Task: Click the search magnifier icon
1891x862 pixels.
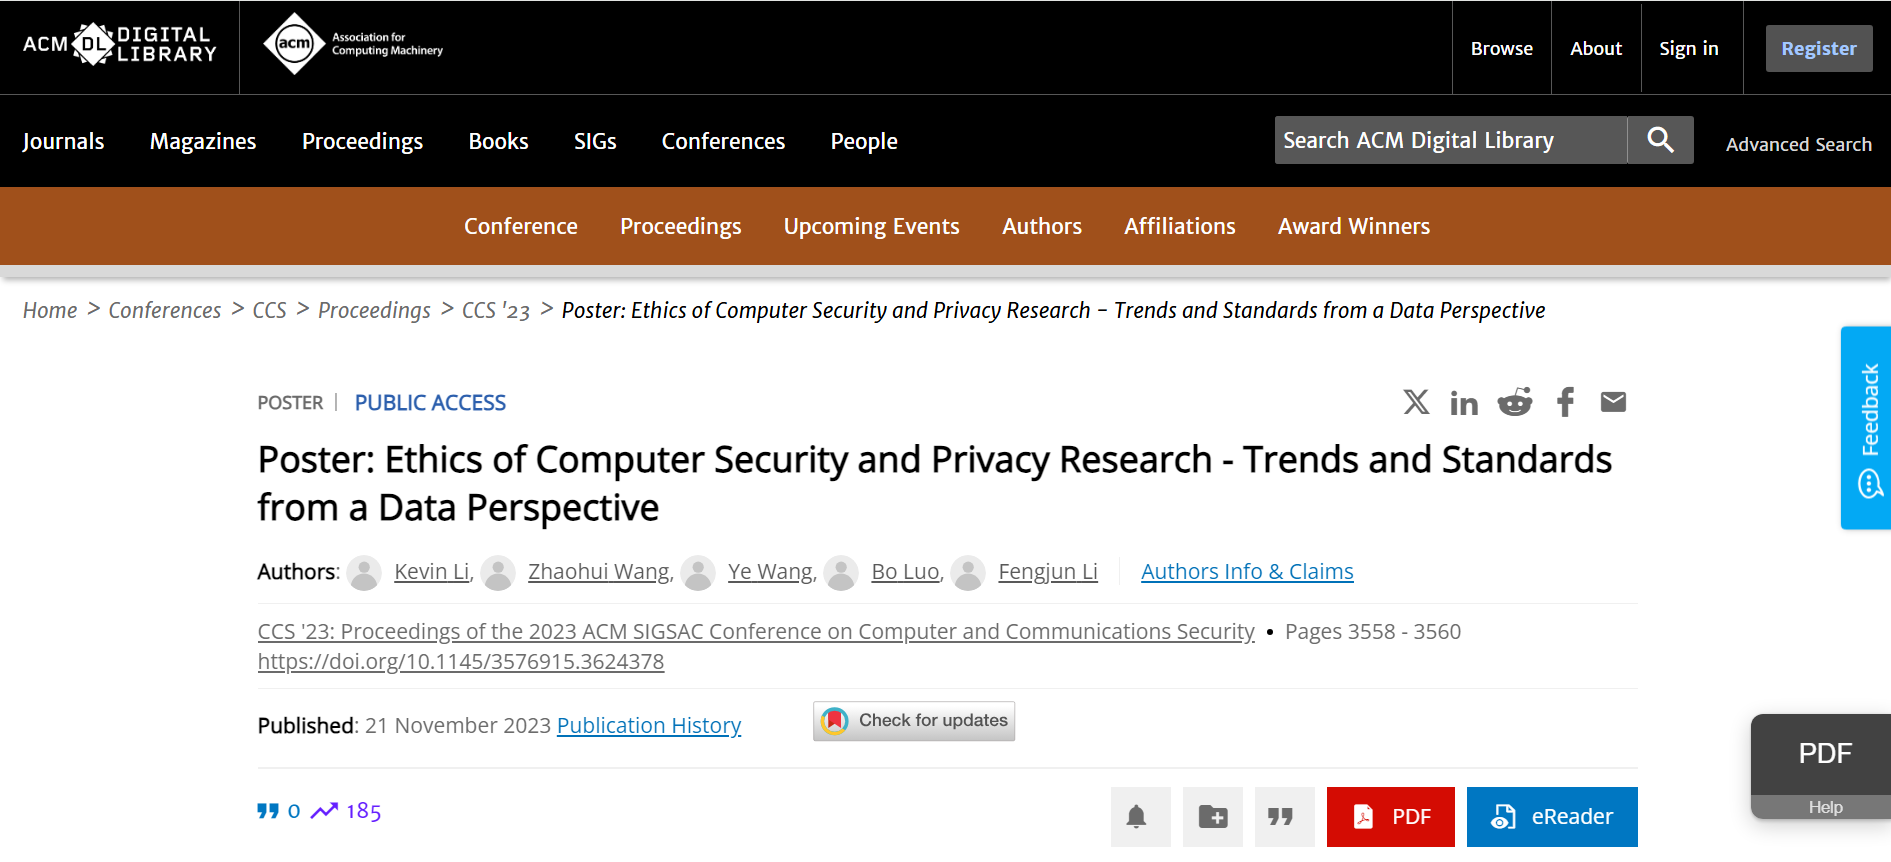Action: (x=1660, y=140)
